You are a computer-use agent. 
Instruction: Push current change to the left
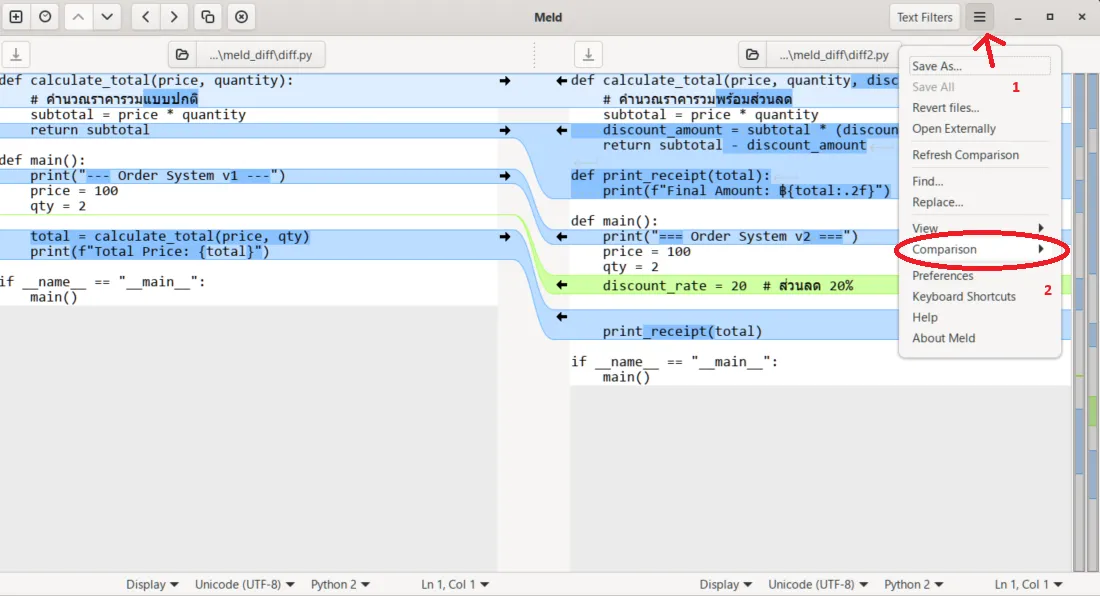[145, 17]
